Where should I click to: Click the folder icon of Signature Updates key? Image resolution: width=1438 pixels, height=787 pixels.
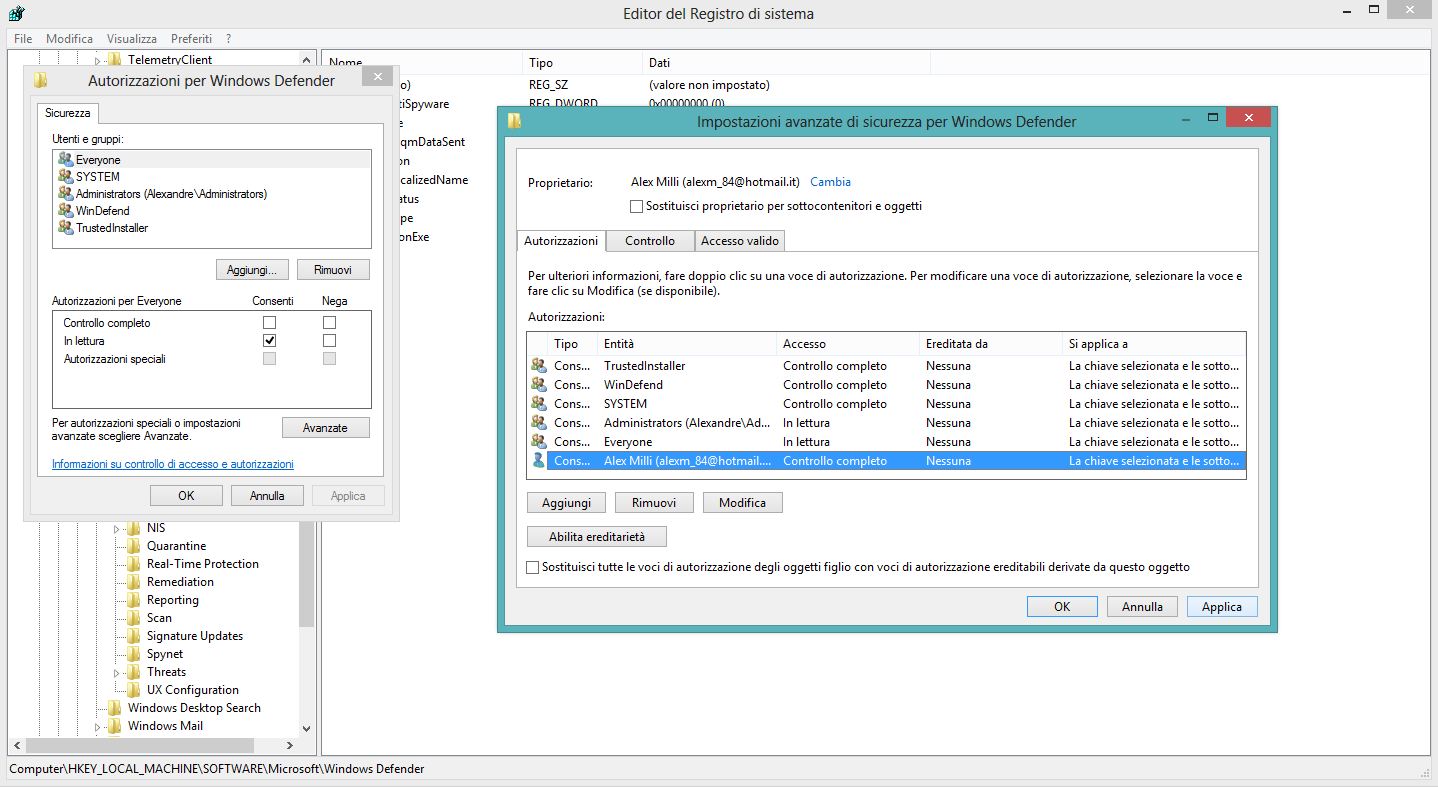point(134,636)
